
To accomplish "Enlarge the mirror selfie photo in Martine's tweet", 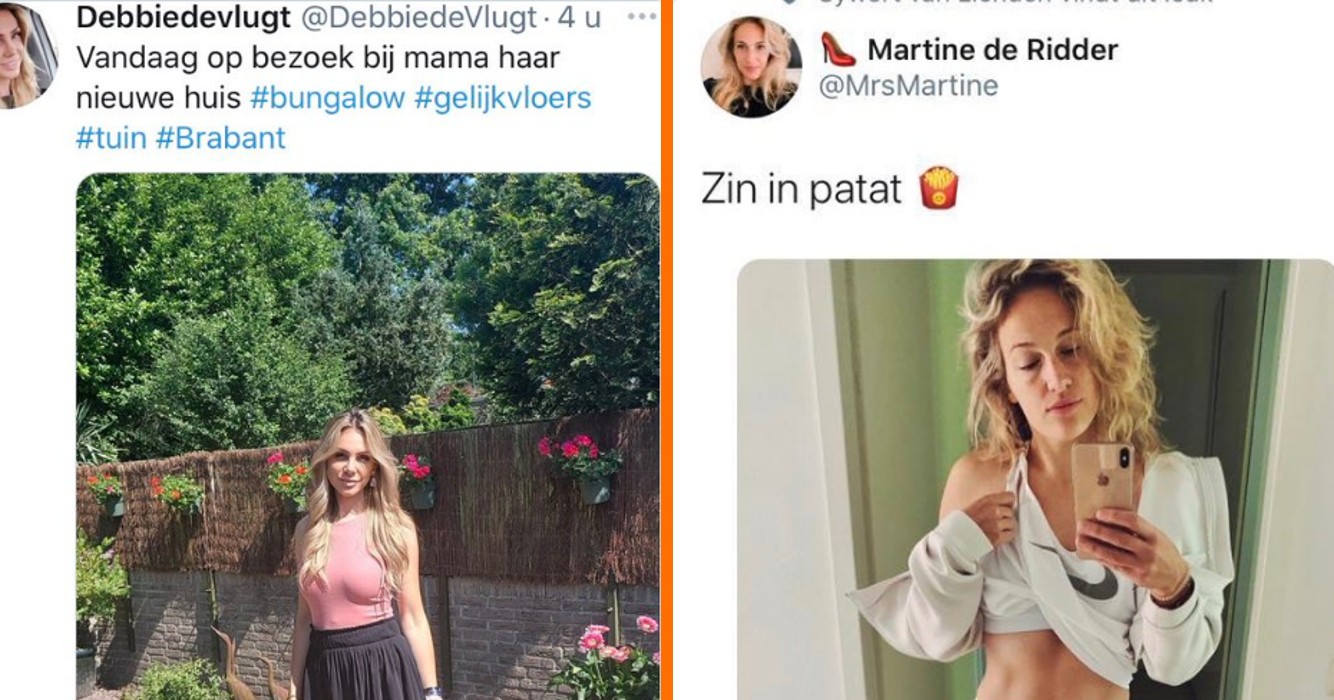I will 1035,480.
